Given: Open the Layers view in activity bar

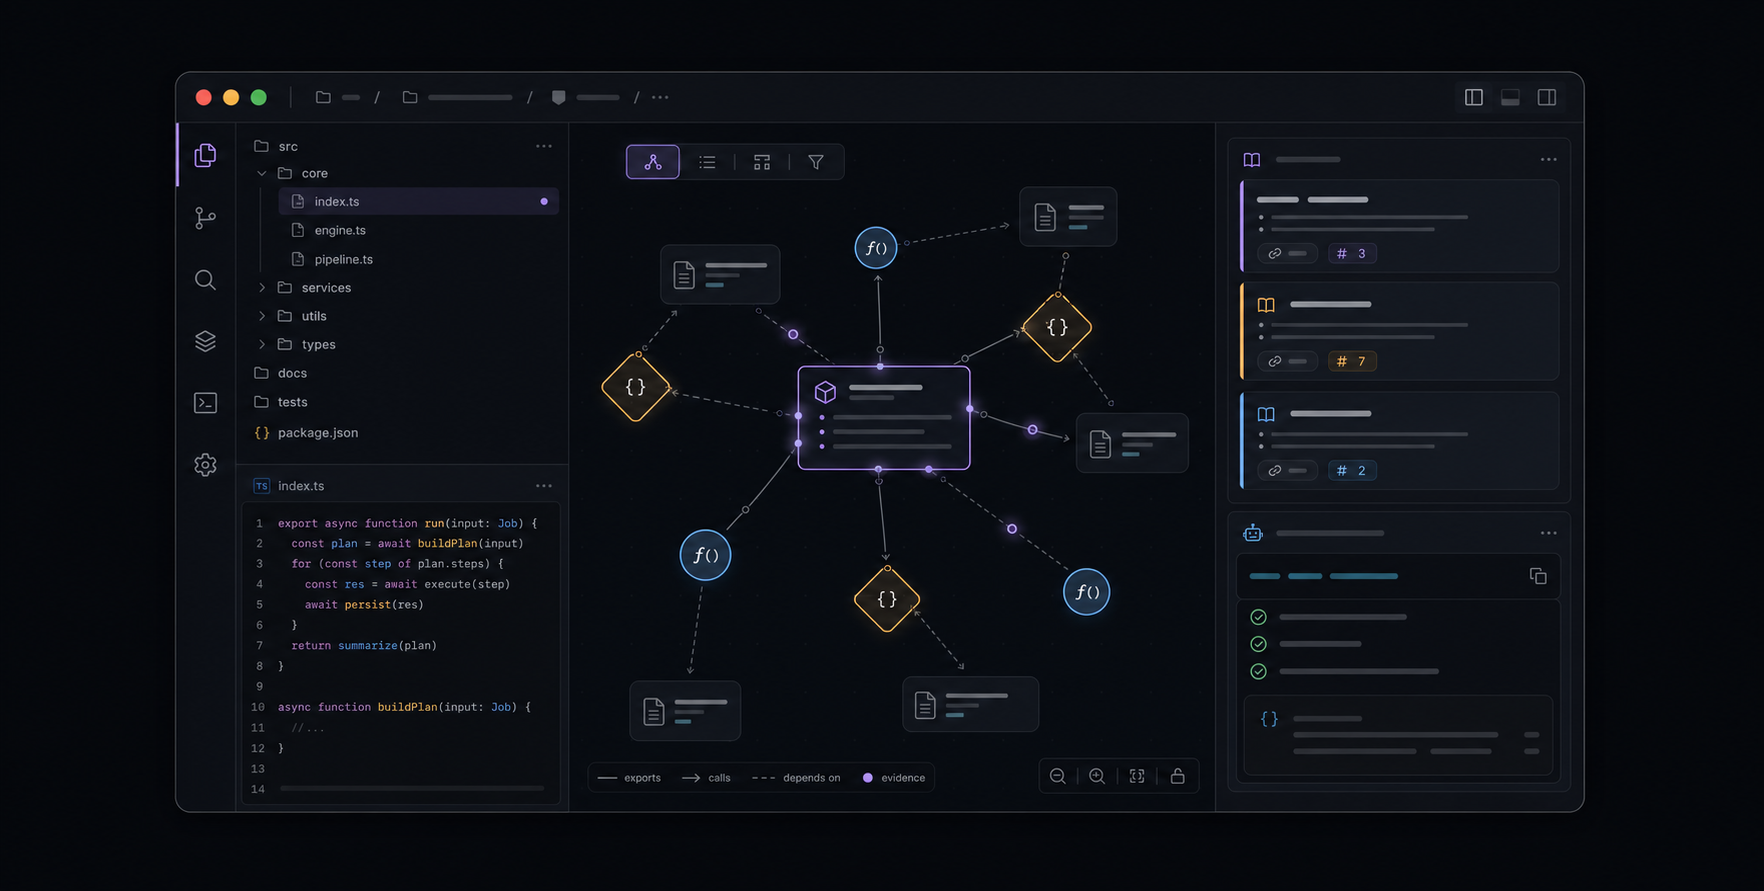Looking at the screenshot, I should pos(205,341).
